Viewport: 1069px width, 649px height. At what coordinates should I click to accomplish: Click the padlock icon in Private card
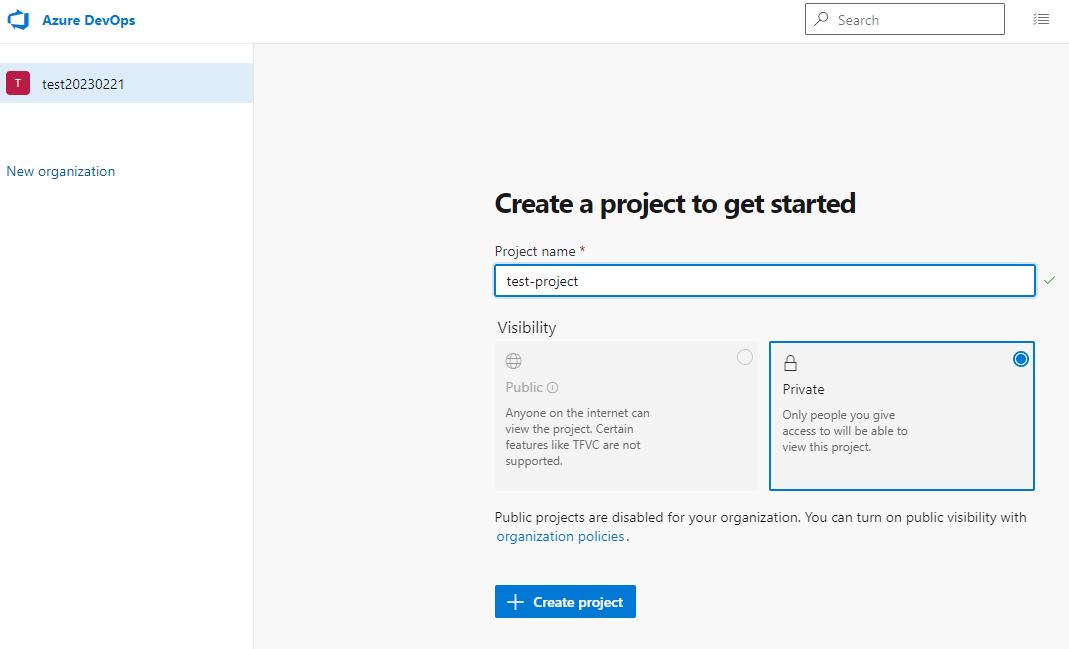click(x=790, y=363)
